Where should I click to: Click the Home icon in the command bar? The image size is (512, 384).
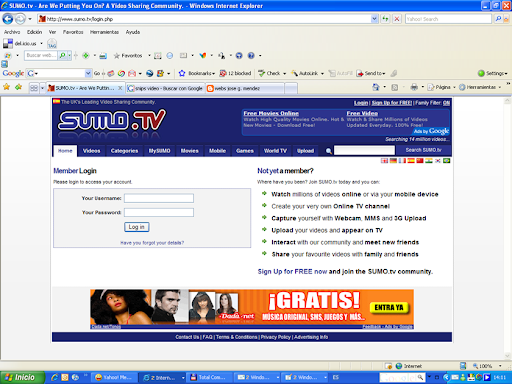(376, 87)
